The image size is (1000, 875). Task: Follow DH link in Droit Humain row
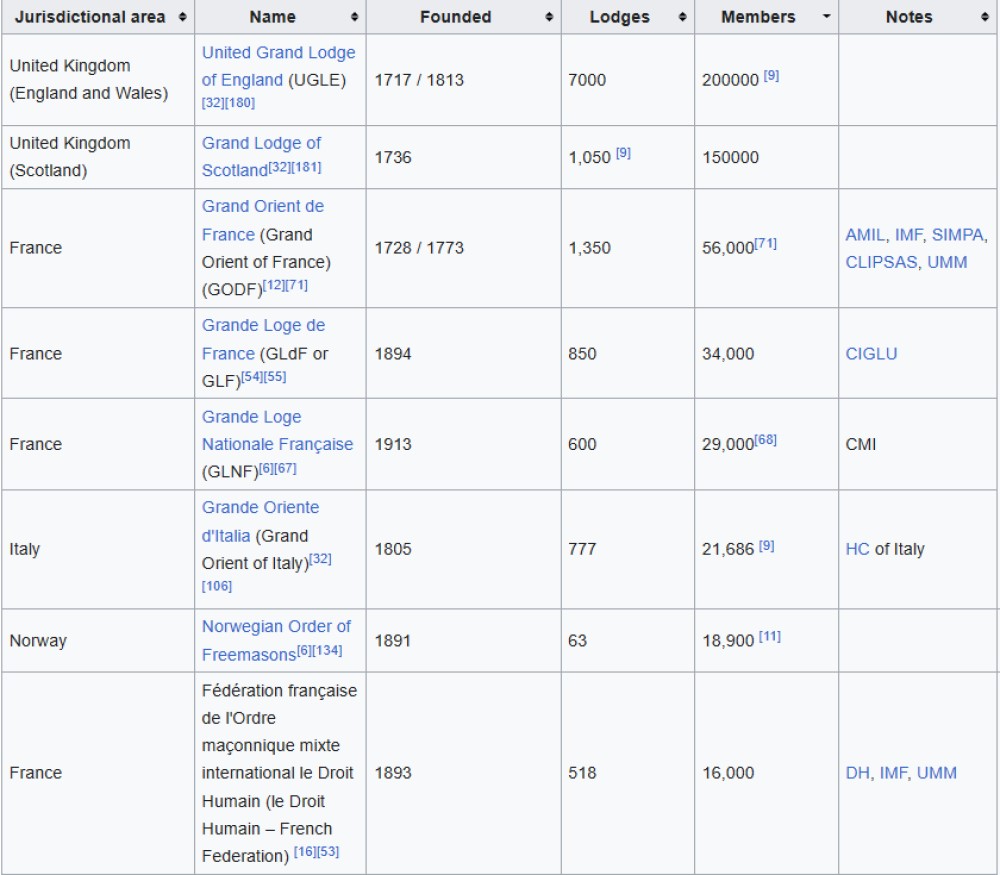click(x=857, y=773)
